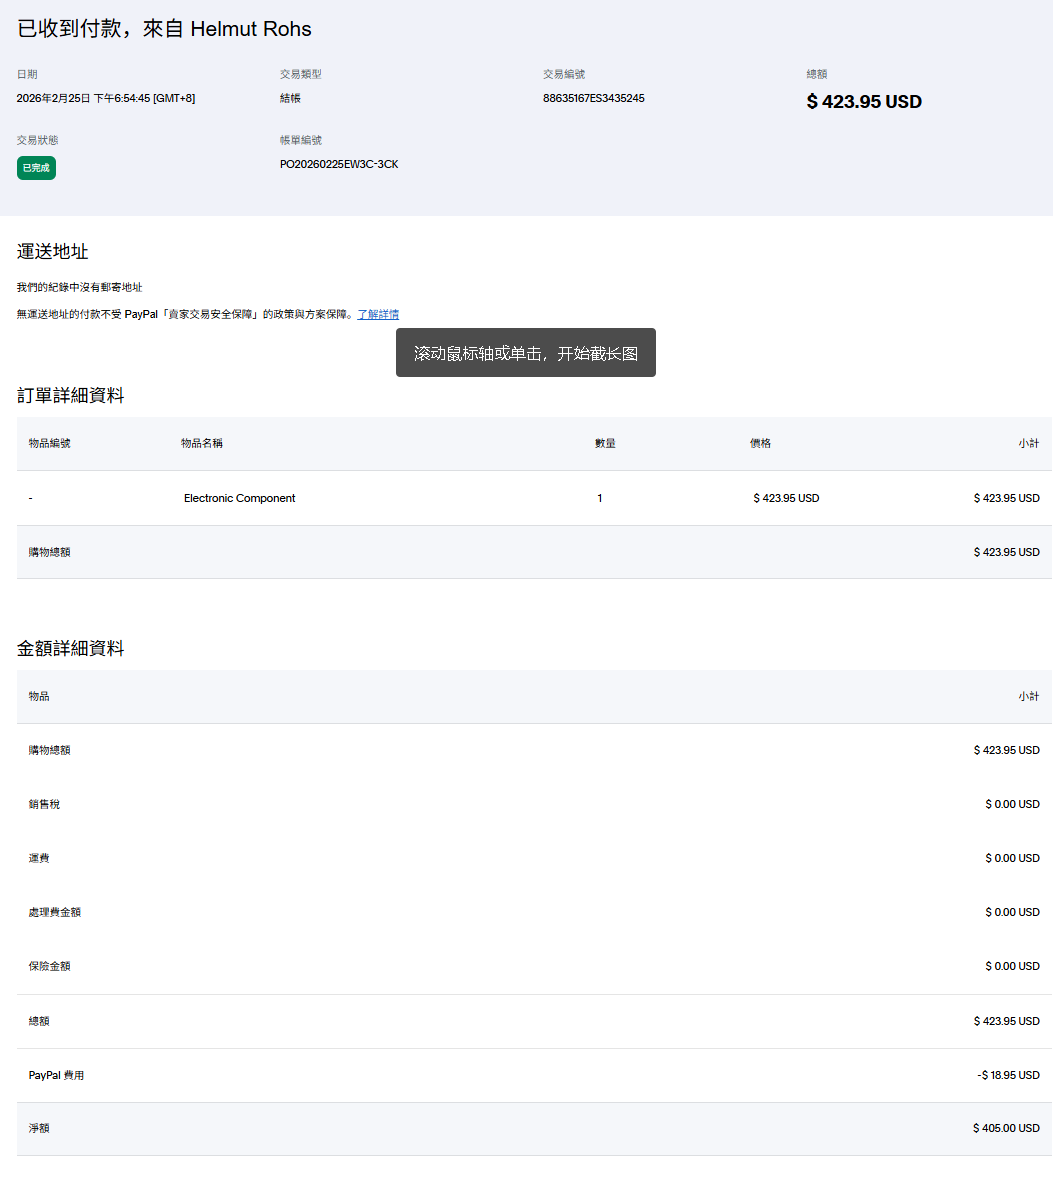Click the green 已完成 status badge
Viewport: 1053px width, 1177px height.
tap(36, 168)
